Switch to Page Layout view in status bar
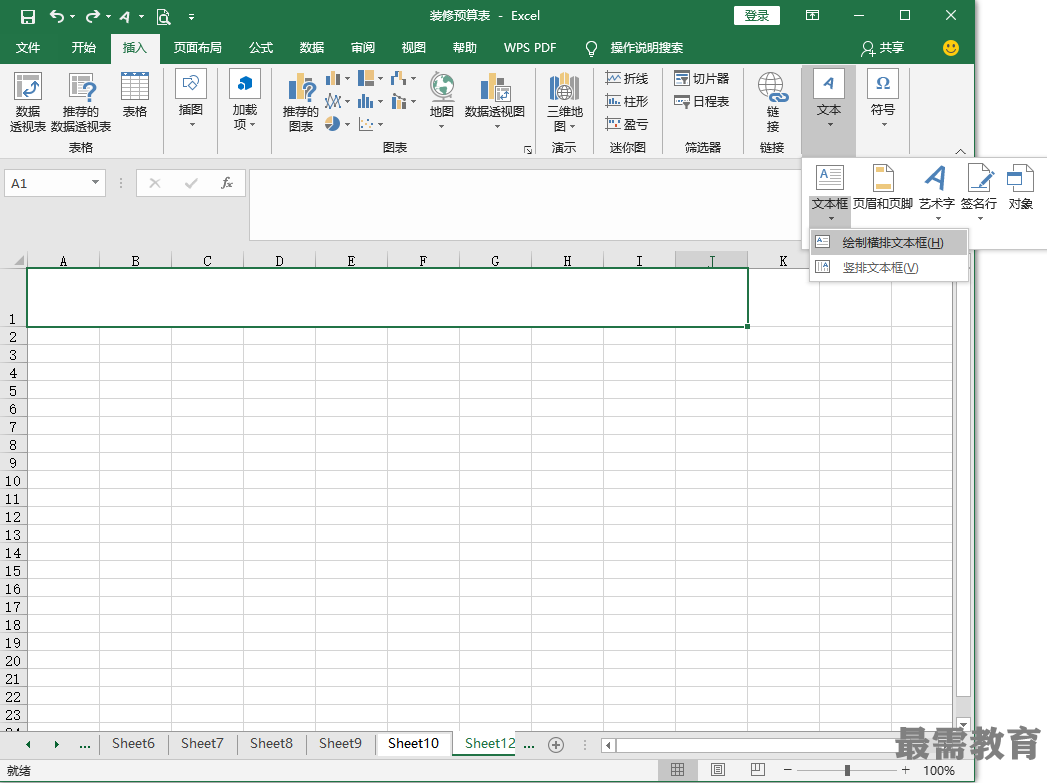Image resolution: width=1047 pixels, height=783 pixels. click(x=718, y=770)
